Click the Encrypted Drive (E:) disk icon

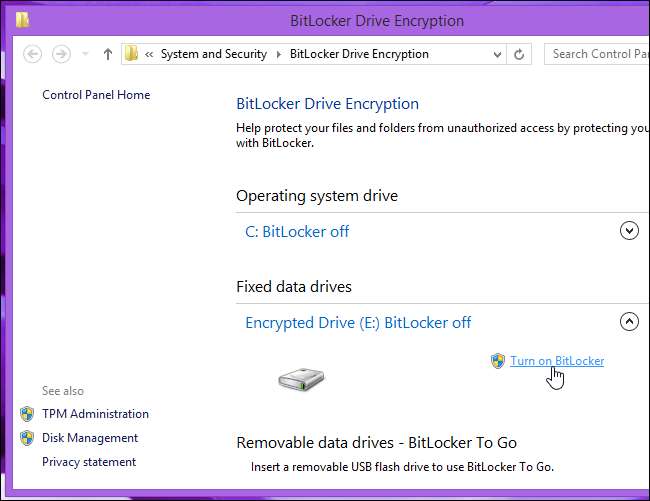(300, 378)
